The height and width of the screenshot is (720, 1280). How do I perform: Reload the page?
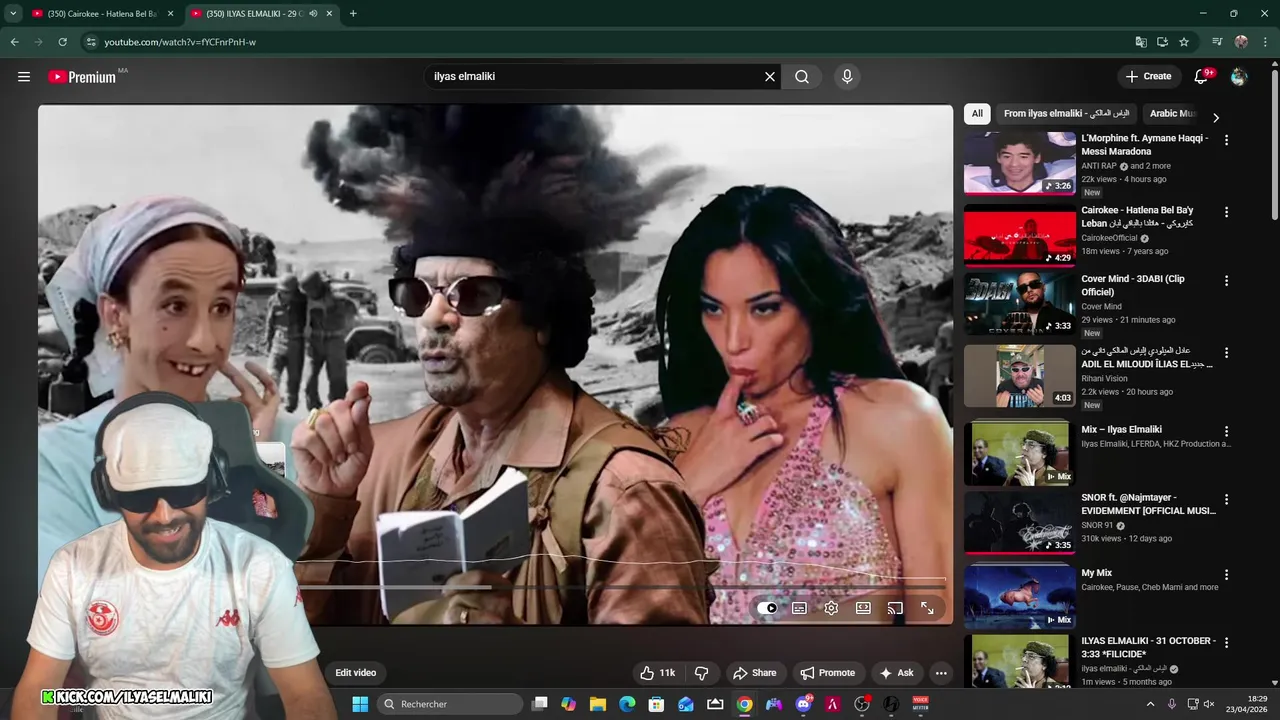coord(62,42)
